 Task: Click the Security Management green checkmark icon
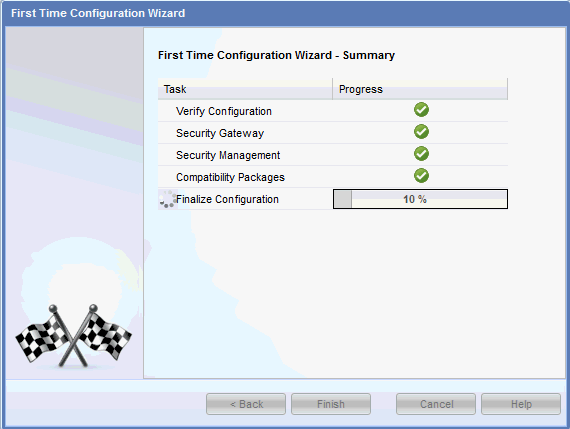click(421, 154)
